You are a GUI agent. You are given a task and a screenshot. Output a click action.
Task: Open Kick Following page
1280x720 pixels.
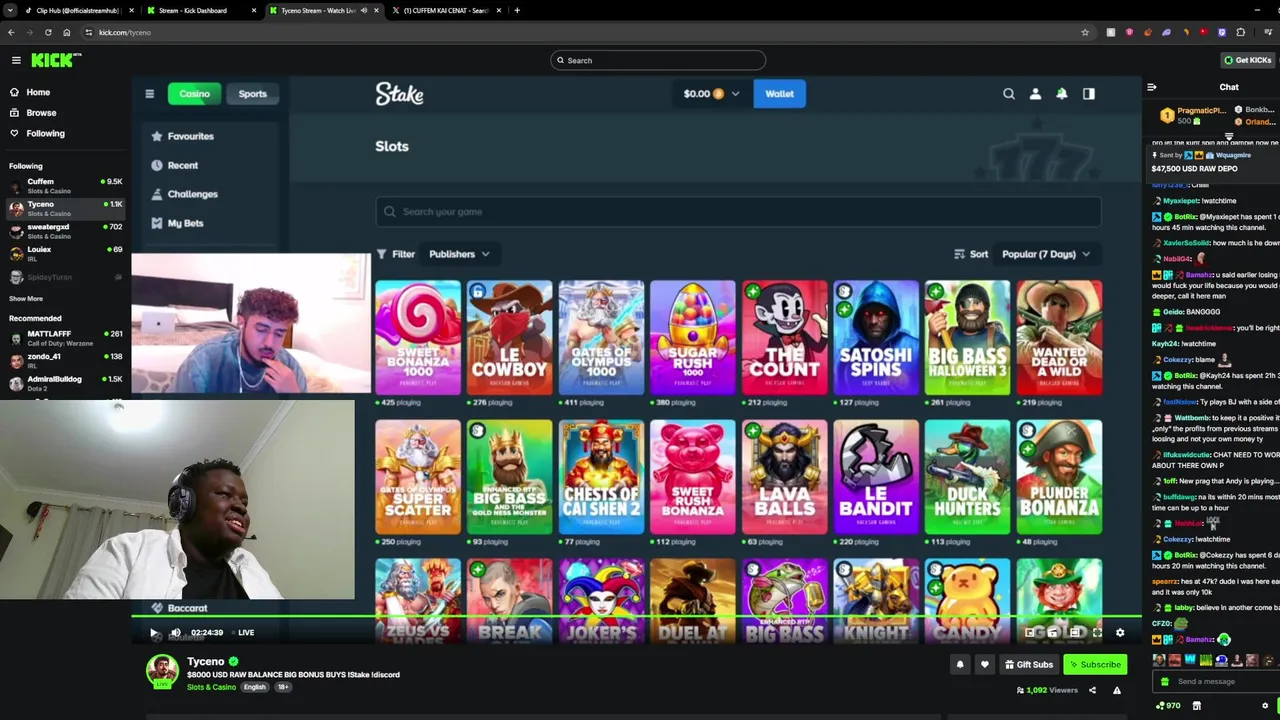(x=37, y=133)
